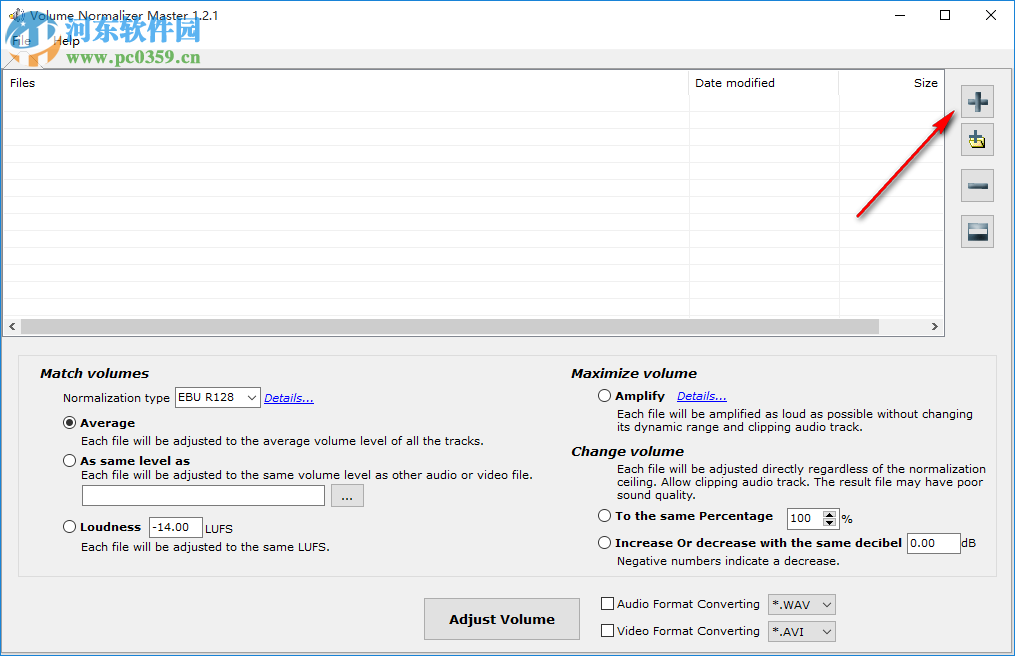Click the "..." browse button for reference file

347,495
